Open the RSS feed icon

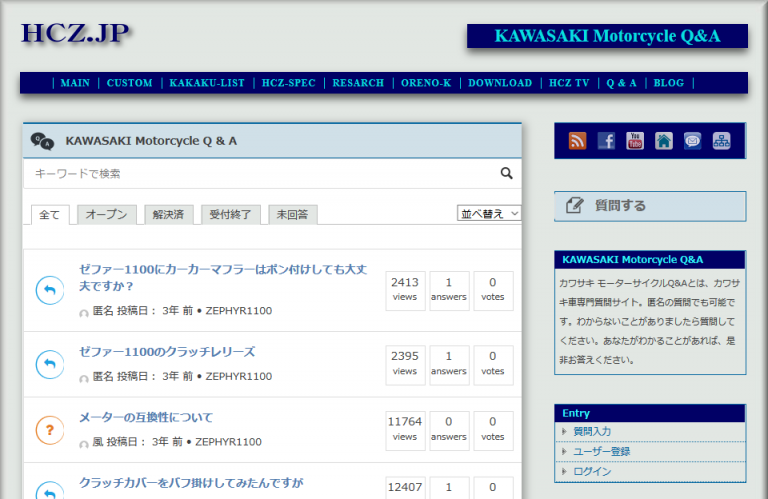pyautogui.click(x=577, y=141)
